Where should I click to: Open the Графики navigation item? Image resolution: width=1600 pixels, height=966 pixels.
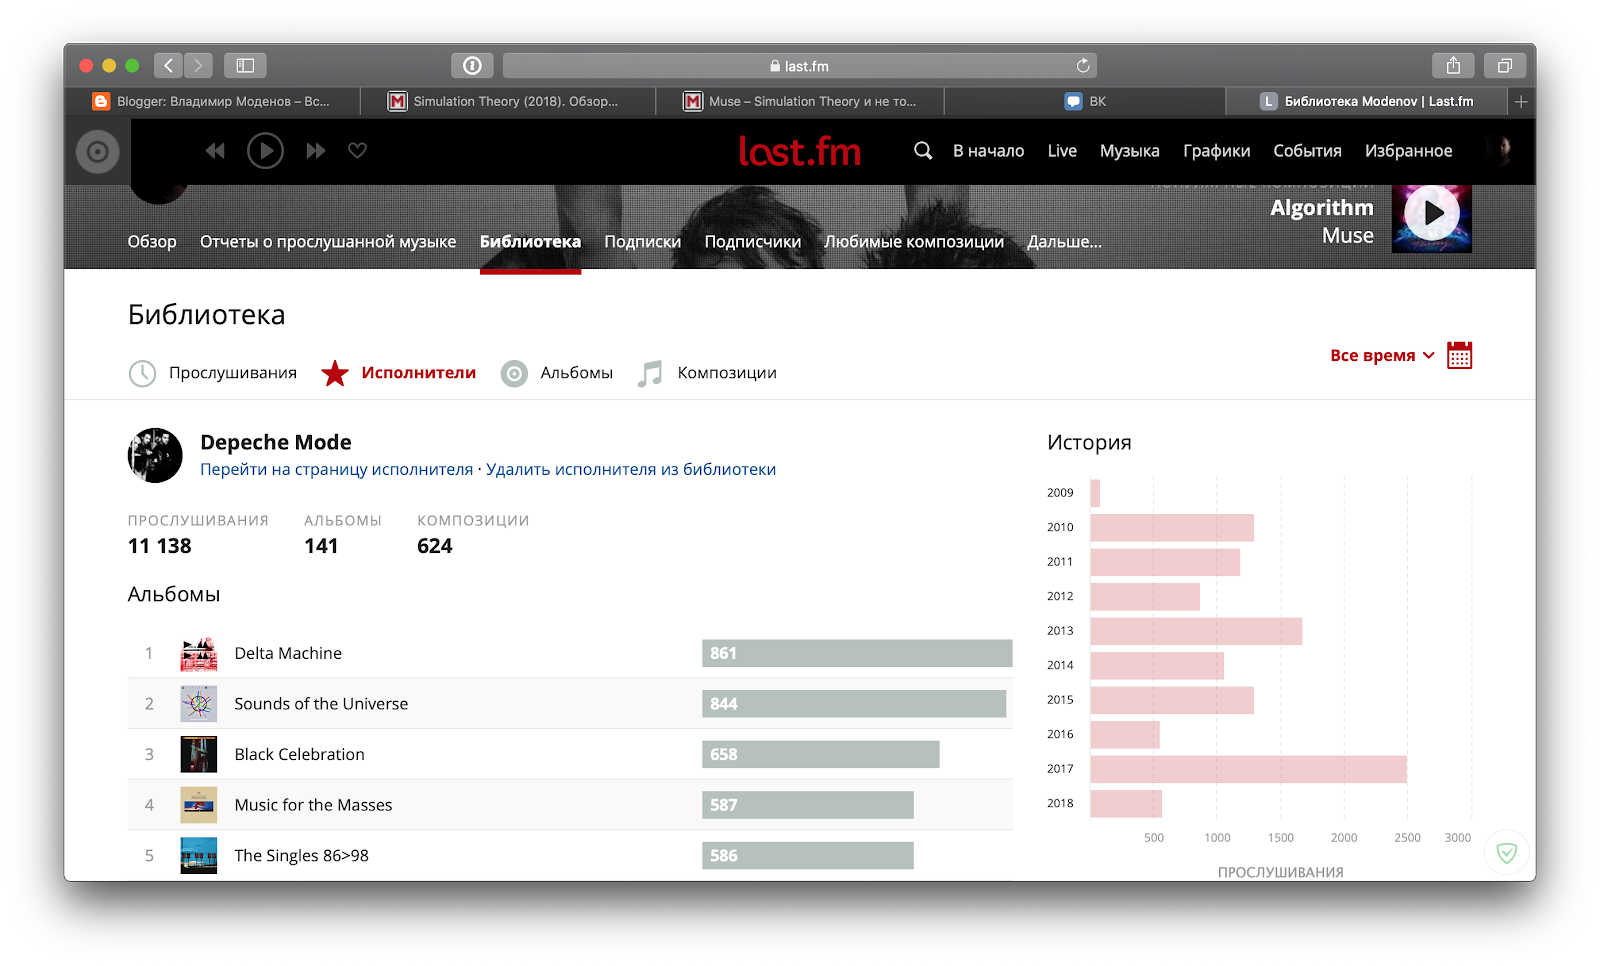[1216, 151]
